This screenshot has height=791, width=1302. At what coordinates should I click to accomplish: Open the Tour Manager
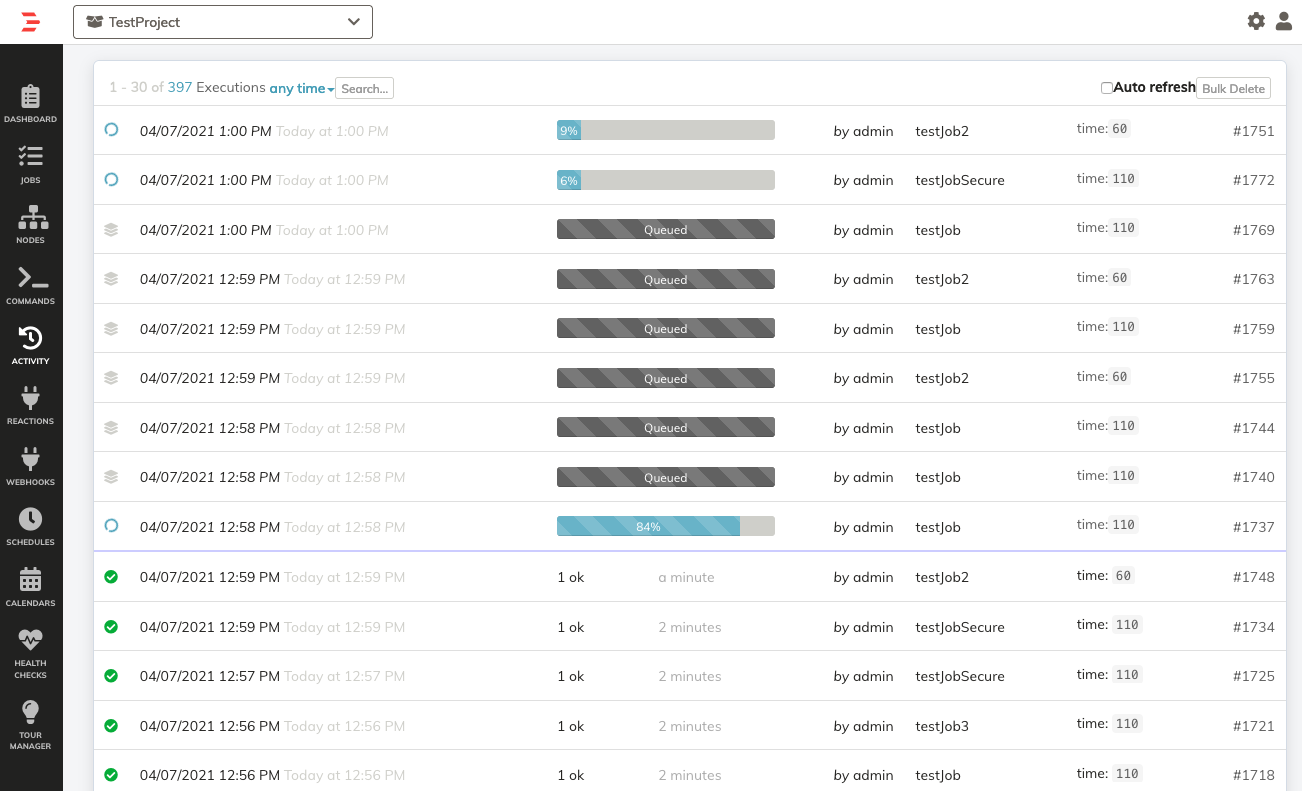(x=30, y=712)
